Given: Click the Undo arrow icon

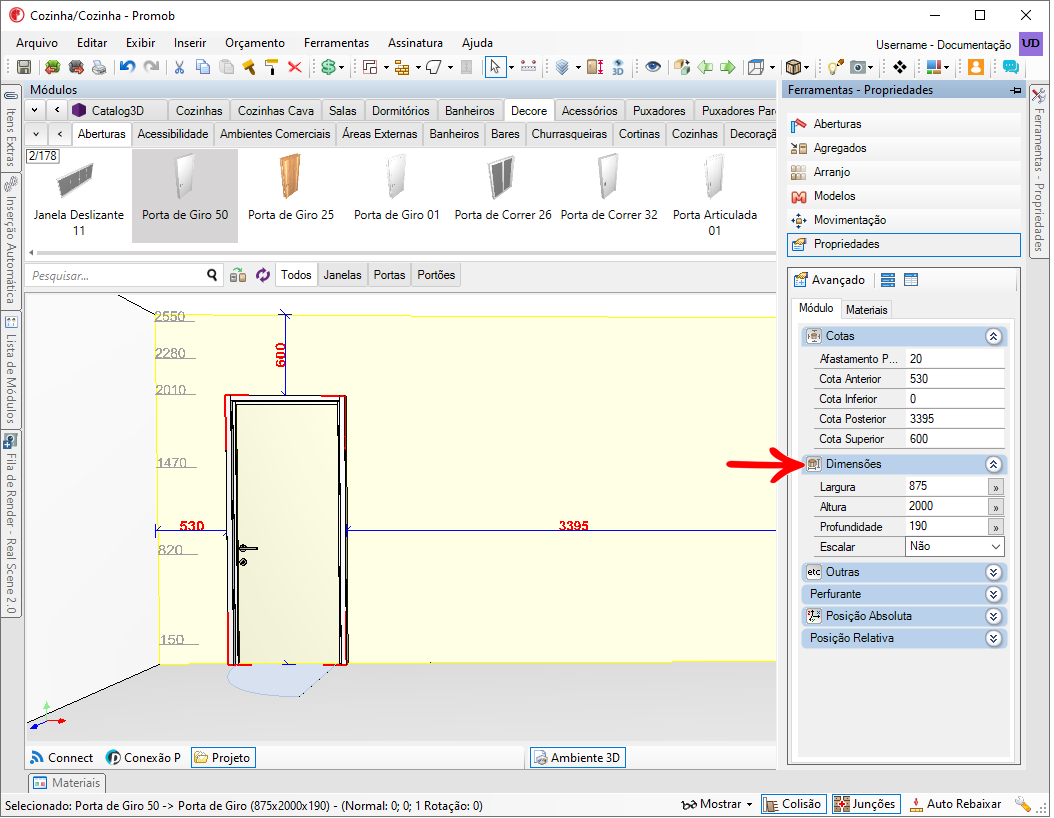Looking at the screenshot, I should (x=127, y=67).
